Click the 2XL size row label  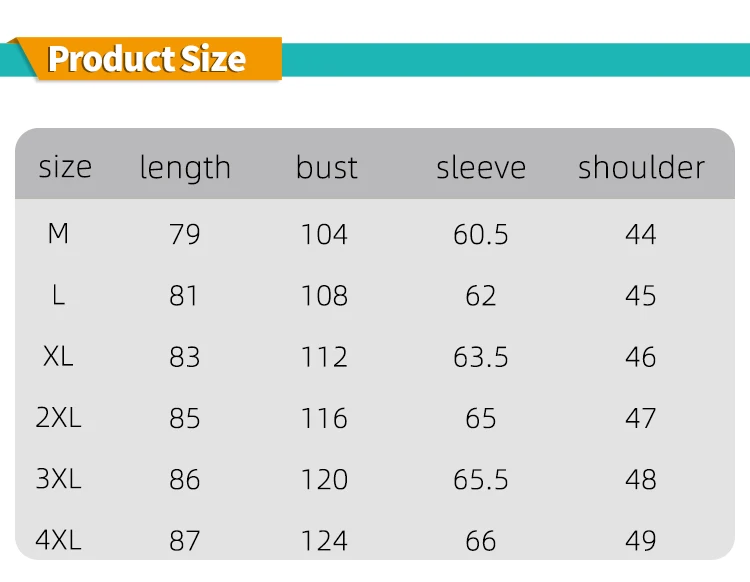point(58,417)
